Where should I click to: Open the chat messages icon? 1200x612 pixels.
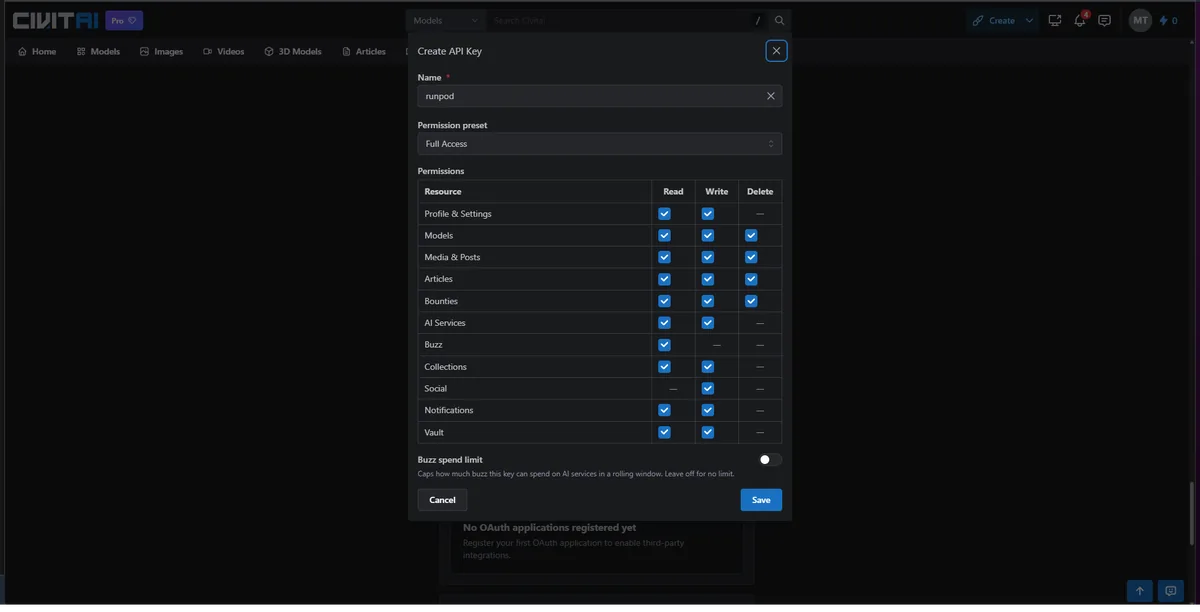coord(1104,20)
